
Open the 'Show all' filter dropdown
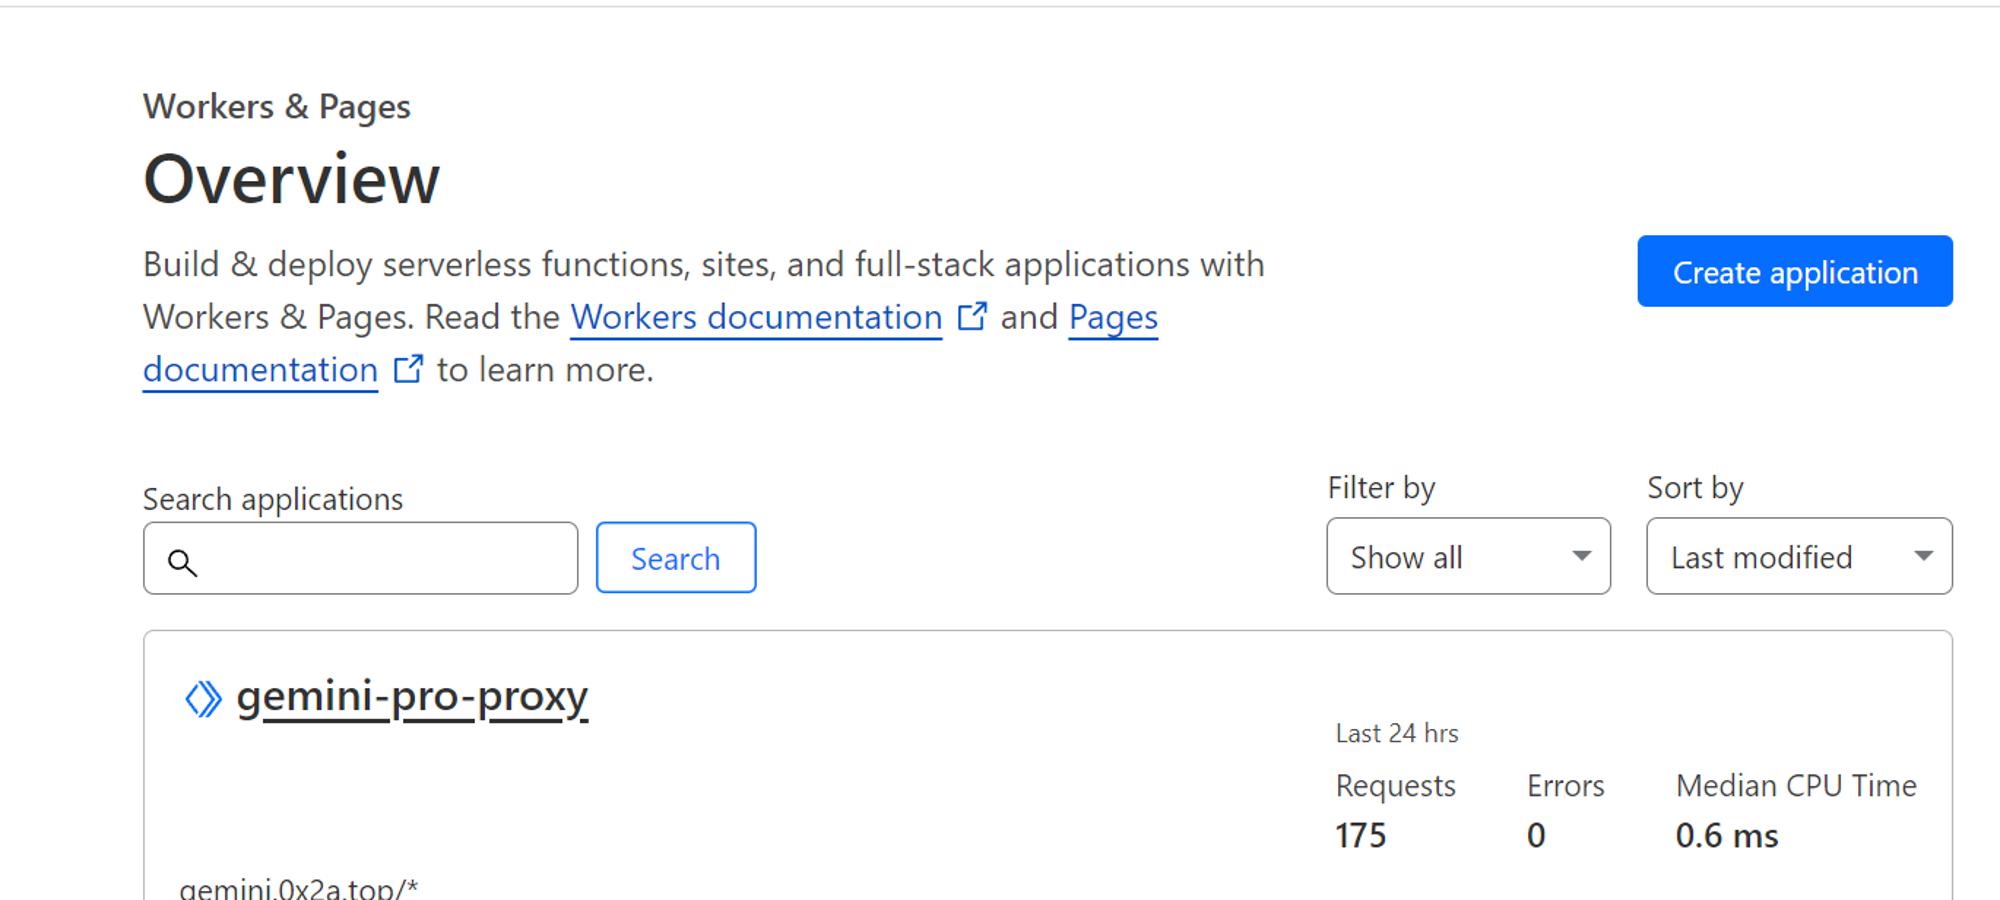[x=1467, y=556]
